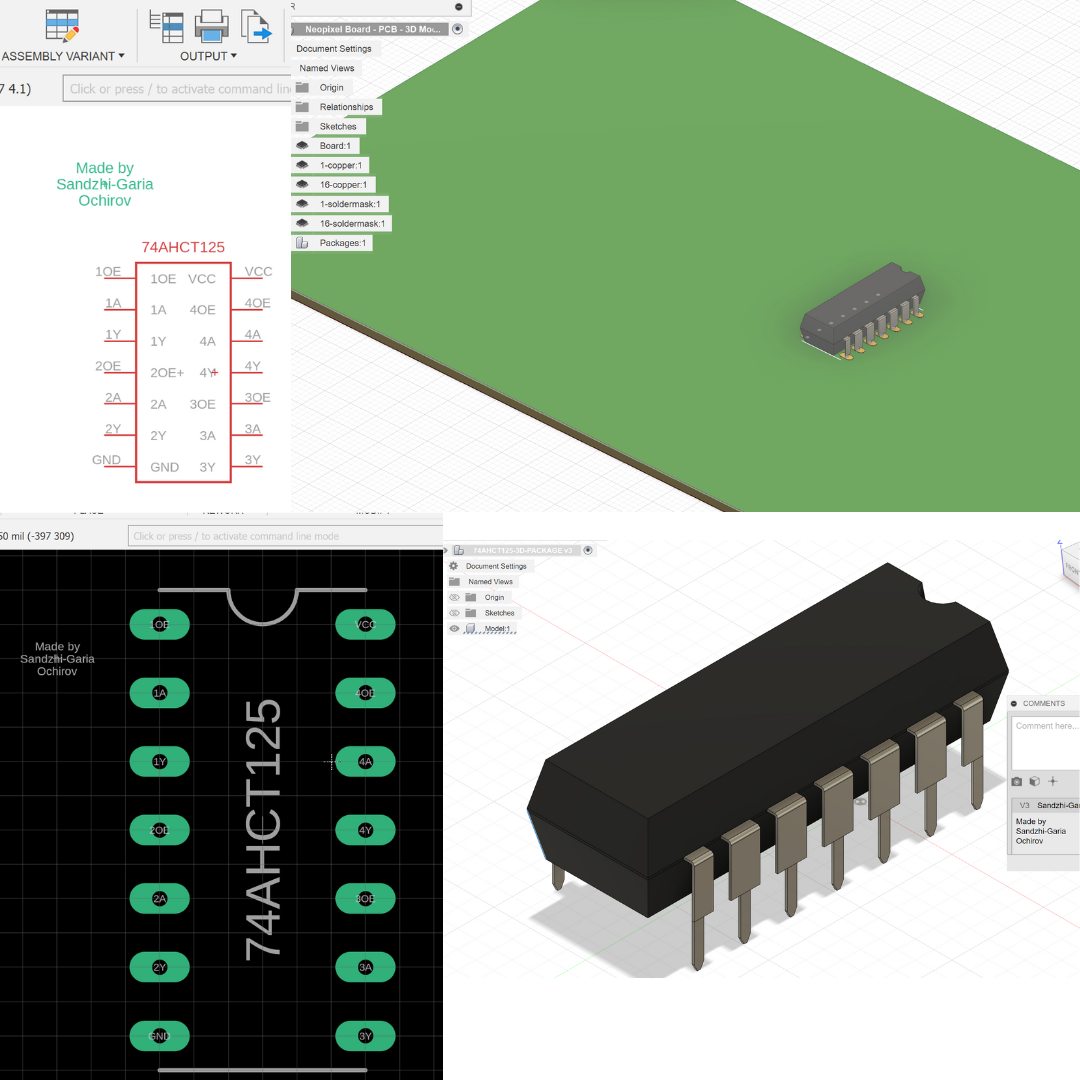The width and height of the screenshot is (1080, 1080).
Task: Select the 1OE pad in the footprint
Action: point(160,625)
